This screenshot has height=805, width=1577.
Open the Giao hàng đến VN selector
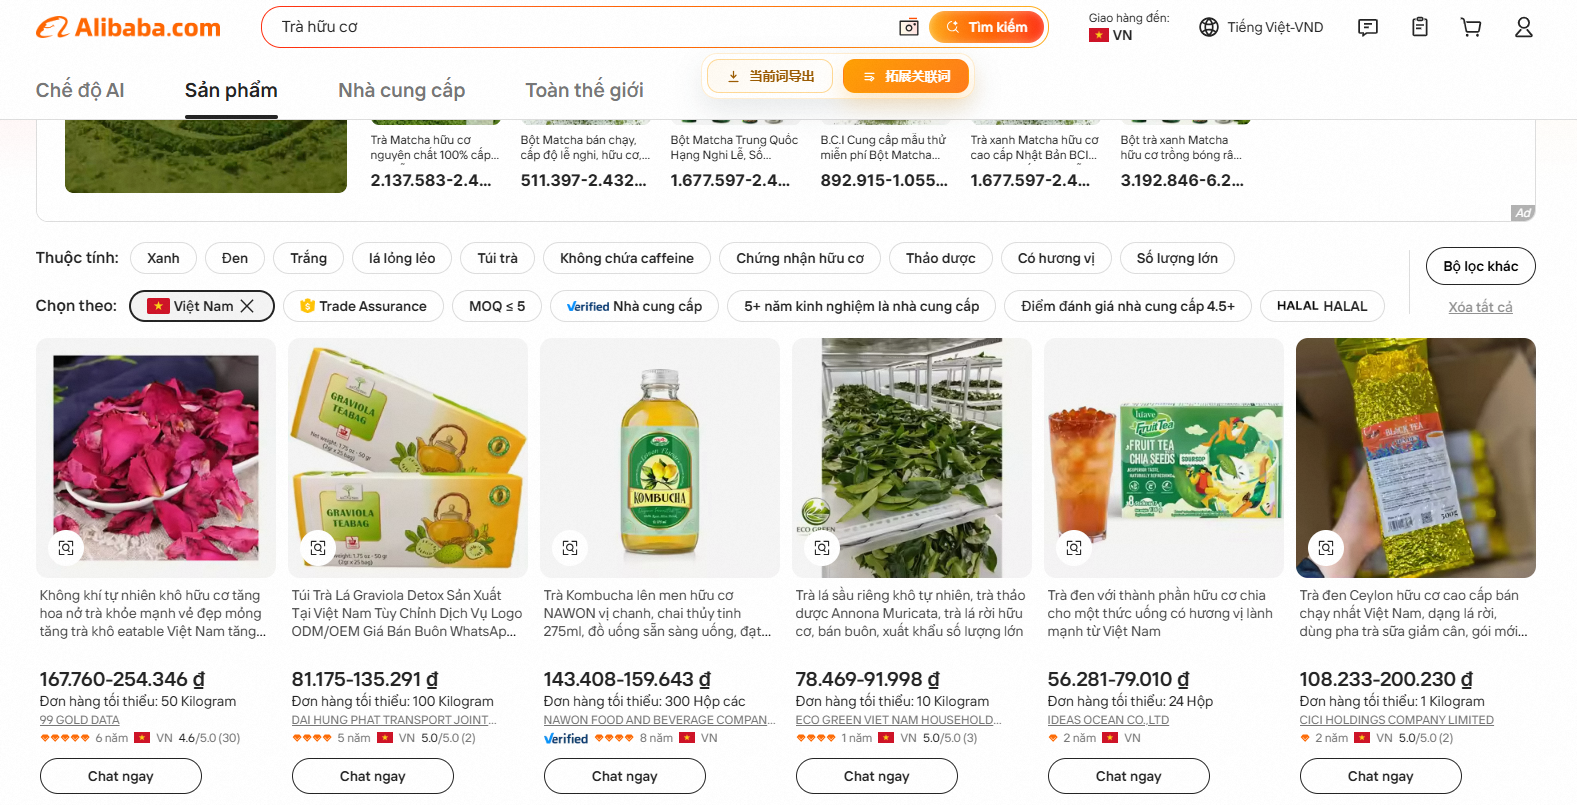(1128, 27)
